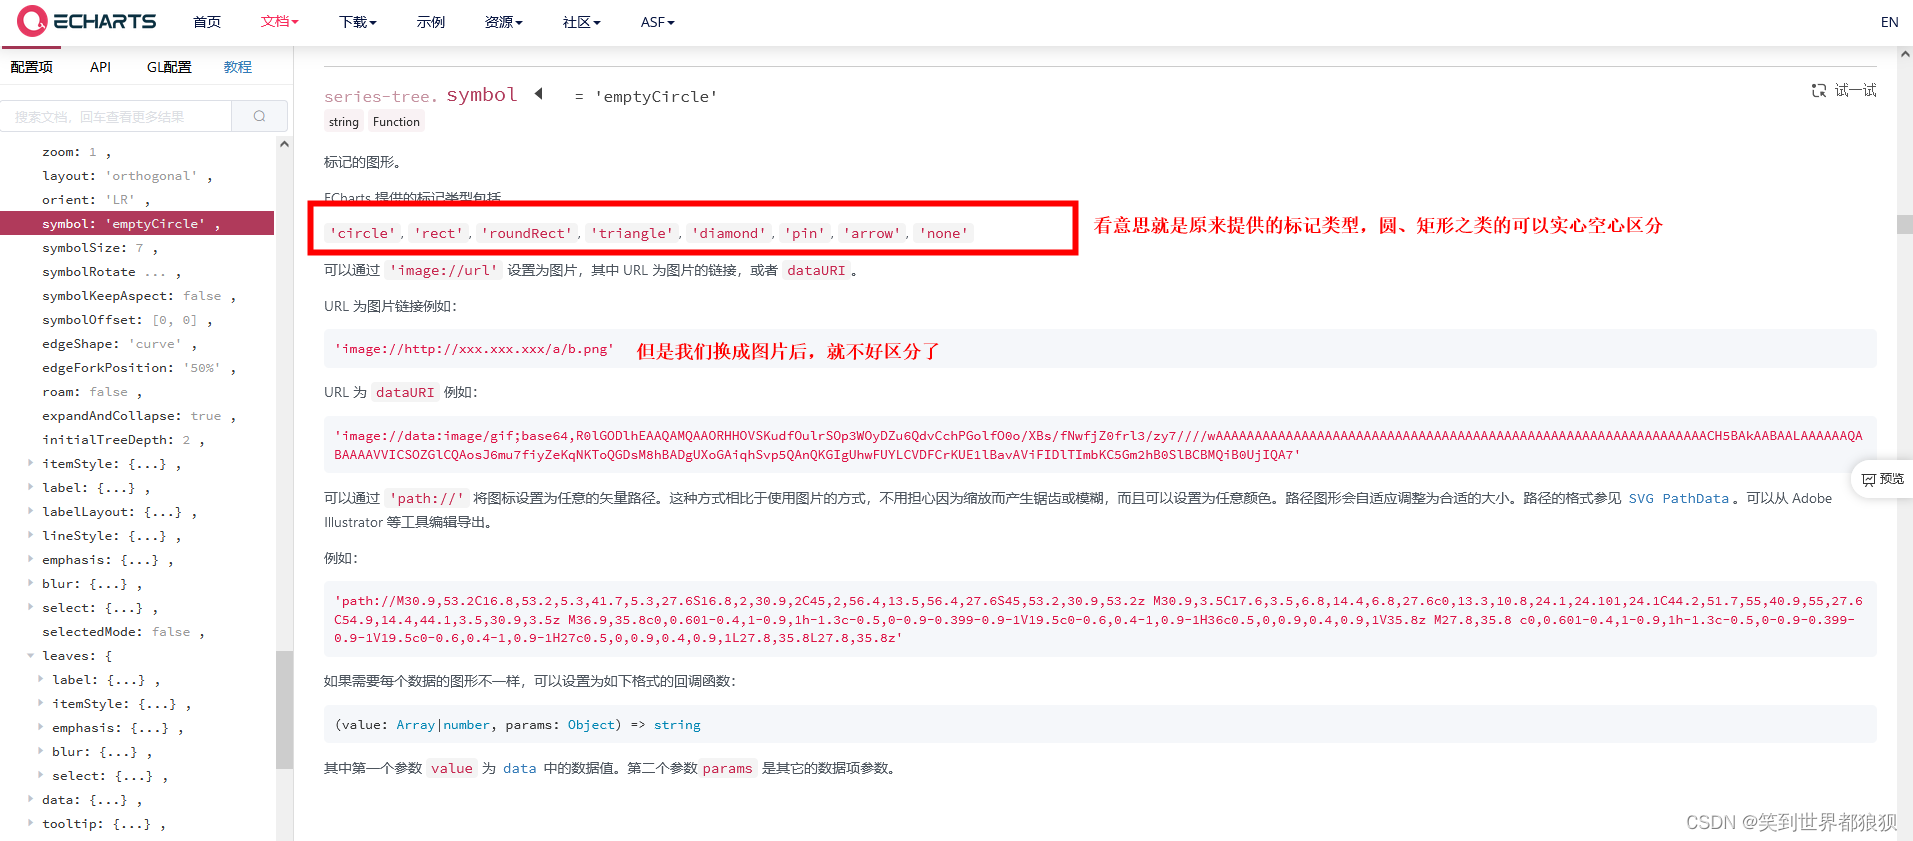Select the symbolSize option row
The width and height of the screenshot is (1913, 841).
(137, 248)
